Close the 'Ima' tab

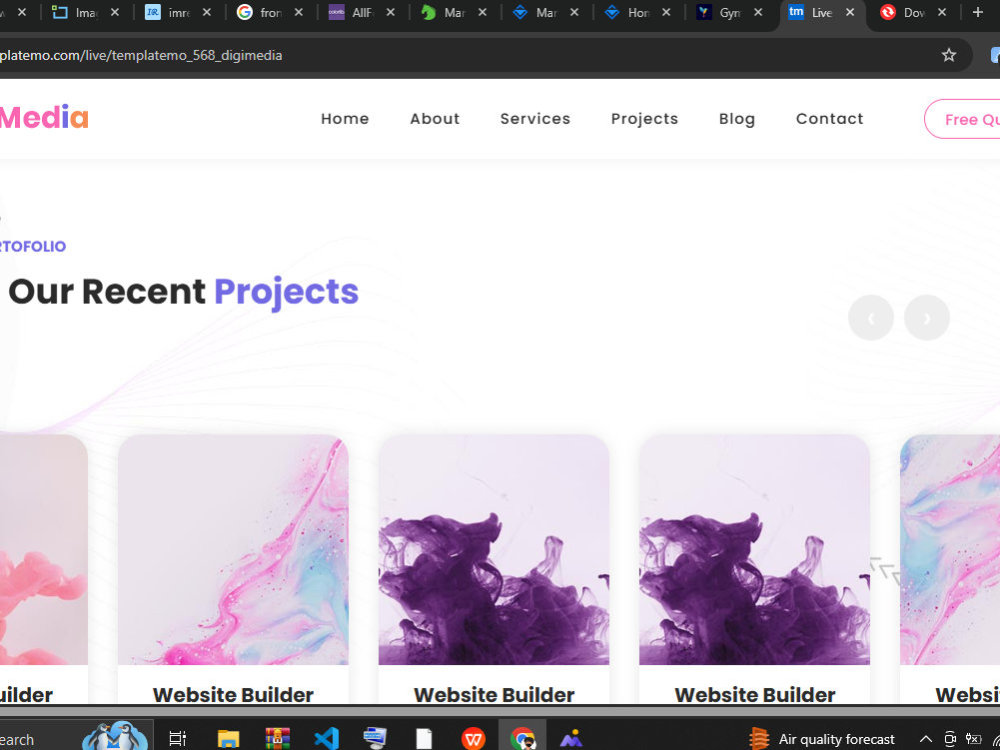coord(115,12)
